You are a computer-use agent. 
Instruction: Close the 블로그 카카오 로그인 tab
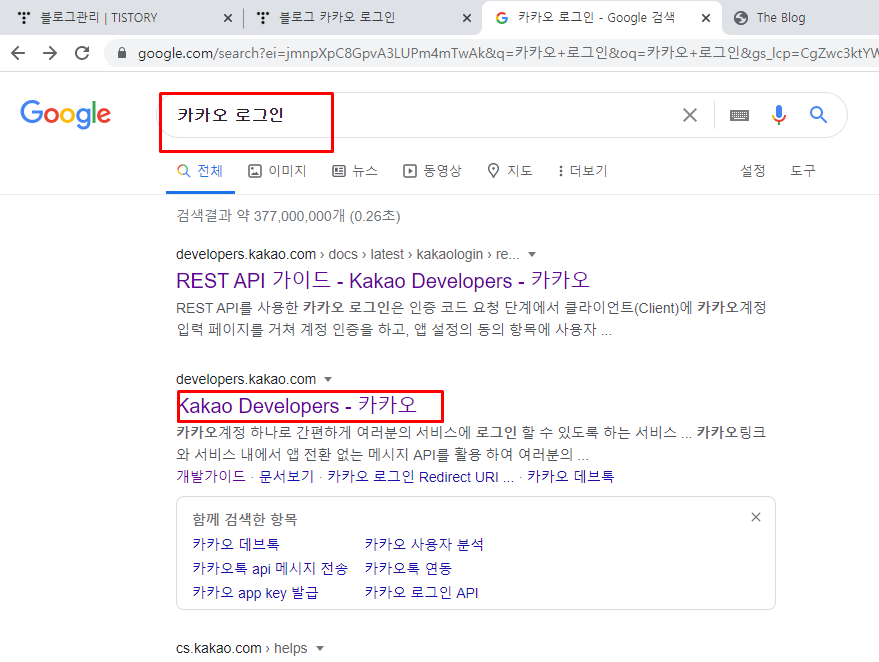click(x=466, y=18)
